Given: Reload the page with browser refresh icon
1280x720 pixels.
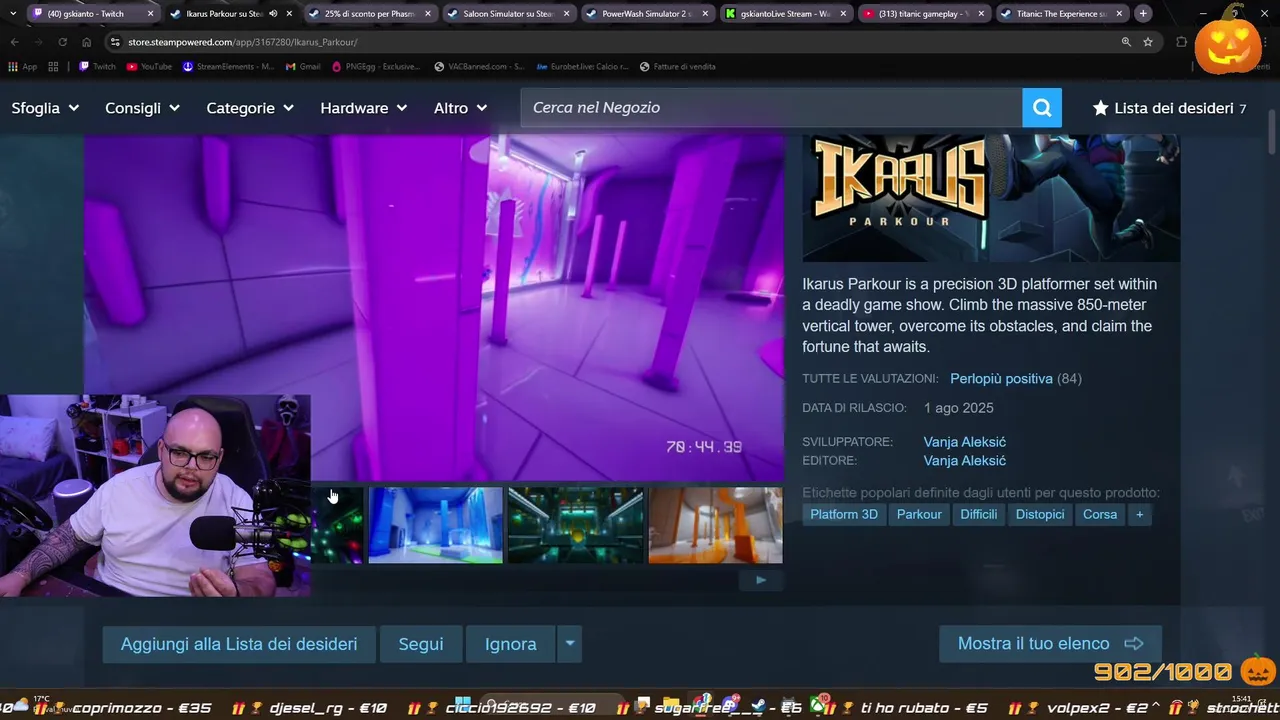Looking at the screenshot, I should tap(62, 42).
